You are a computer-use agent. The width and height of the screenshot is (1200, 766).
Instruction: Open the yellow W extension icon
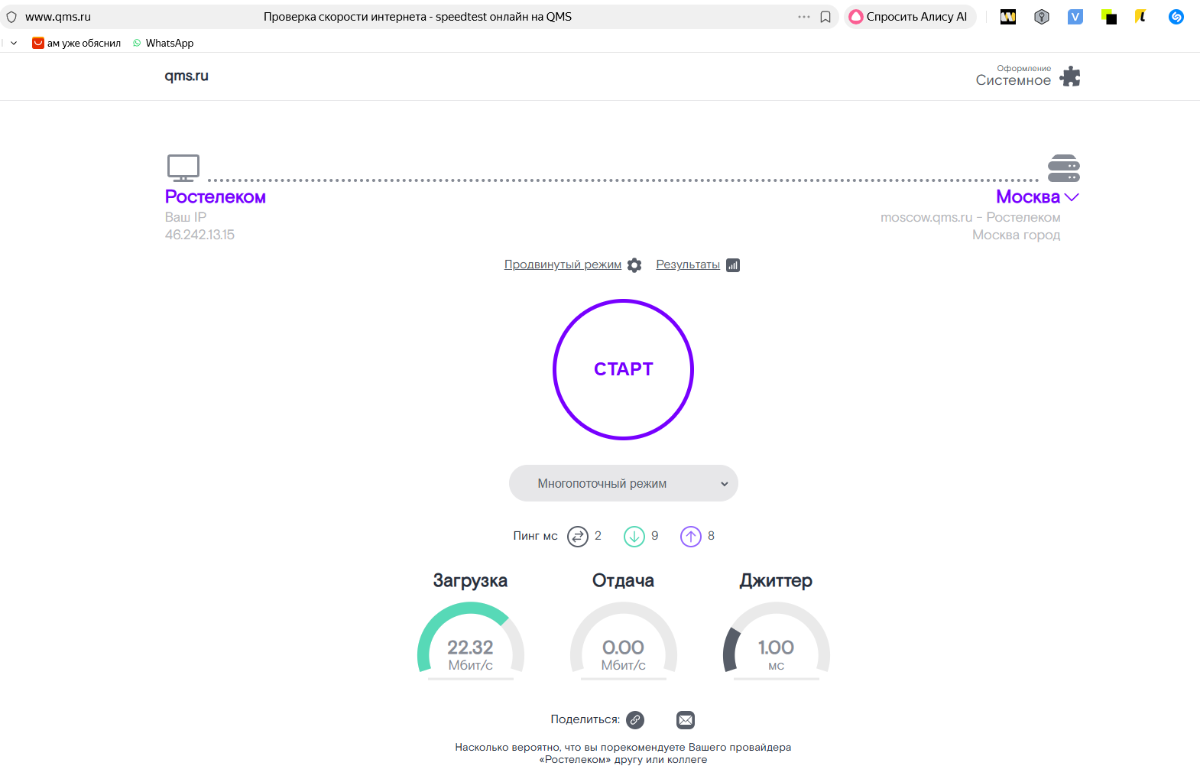(1008, 16)
